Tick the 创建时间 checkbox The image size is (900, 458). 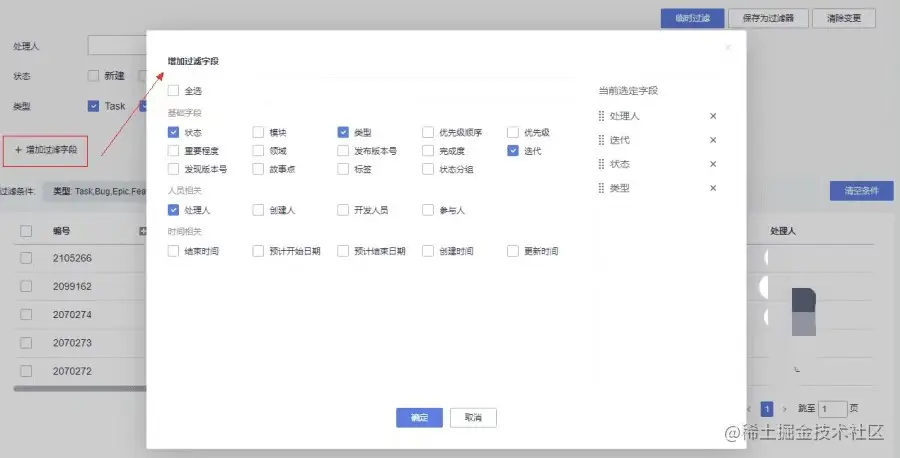pyautogui.click(x=428, y=251)
